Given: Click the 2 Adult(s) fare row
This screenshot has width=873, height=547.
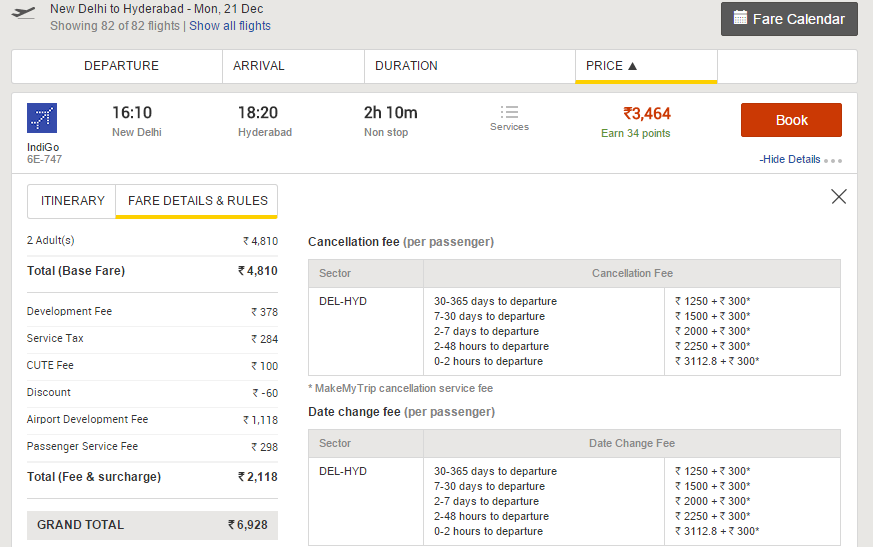Looking at the screenshot, I should [153, 241].
